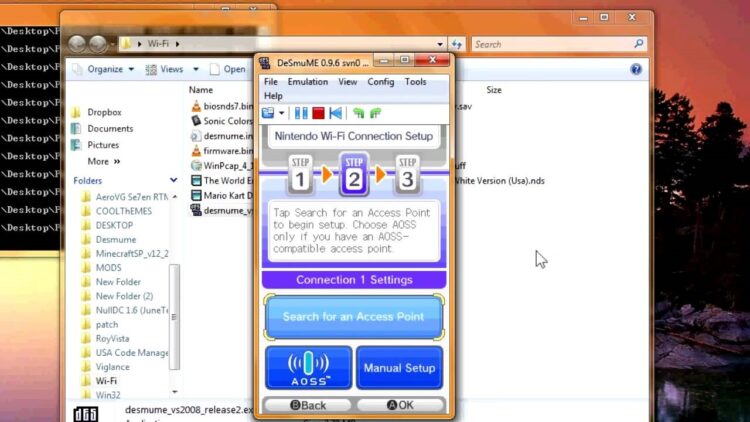Image resolution: width=750 pixels, height=422 pixels.
Task: Tap the A OK button
Action: (x=400, y=405)
